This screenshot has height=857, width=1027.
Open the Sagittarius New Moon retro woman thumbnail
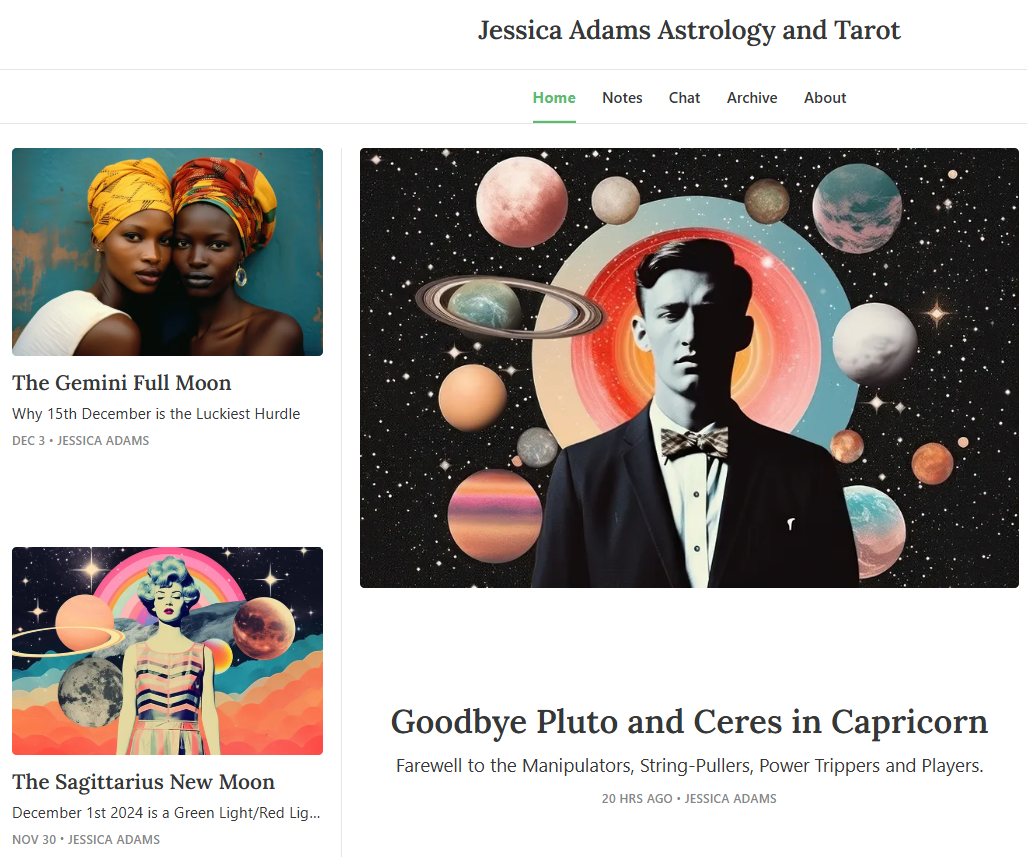coord(167,651)
